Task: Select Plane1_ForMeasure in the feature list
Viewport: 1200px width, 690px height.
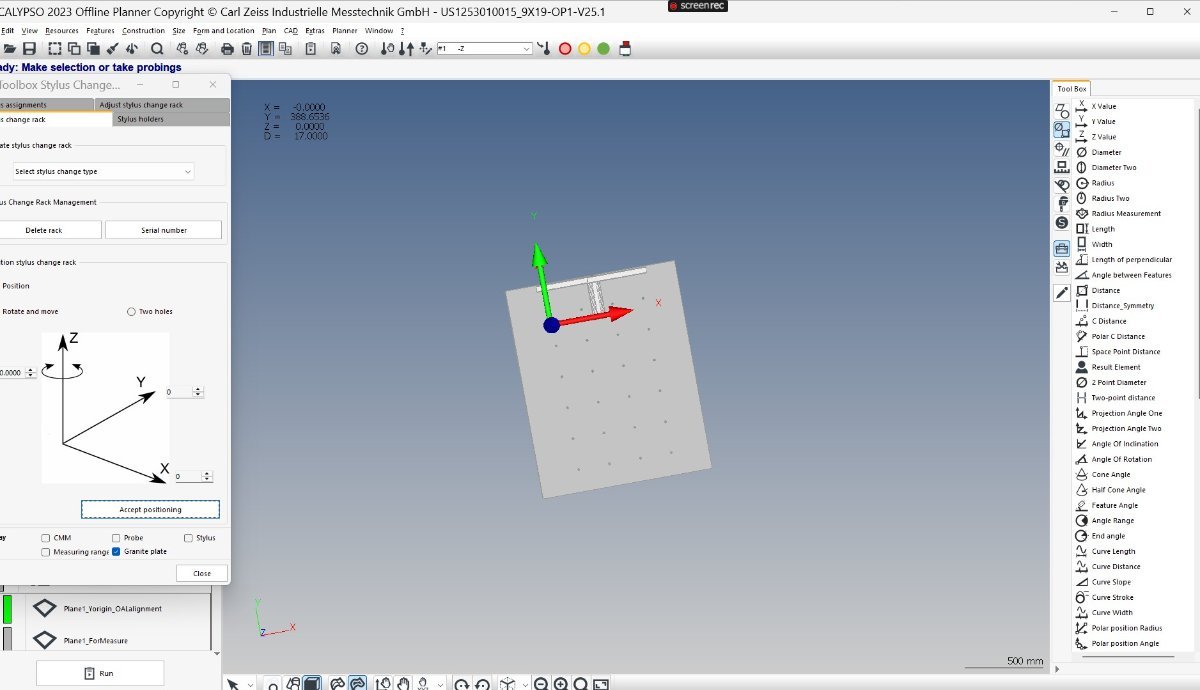Action: pos(95,640)
